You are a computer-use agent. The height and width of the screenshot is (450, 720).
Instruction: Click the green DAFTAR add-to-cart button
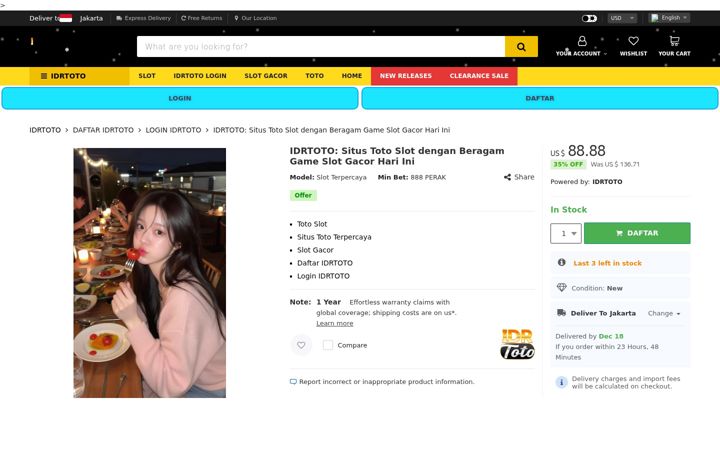coord(637,233)
